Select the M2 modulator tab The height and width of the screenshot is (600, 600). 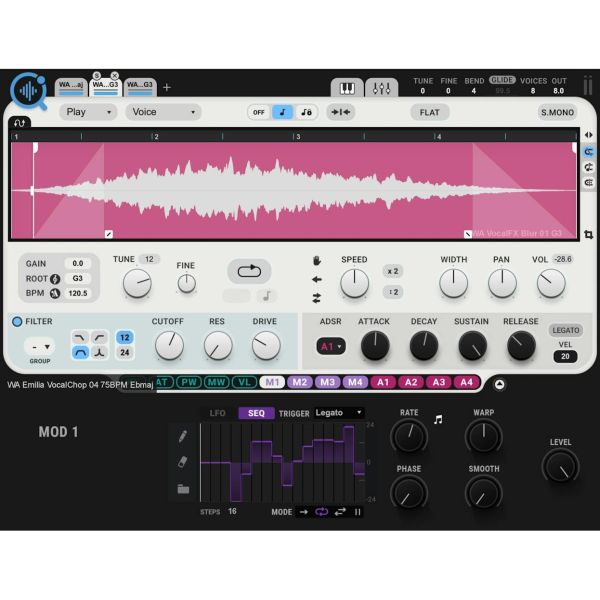click(300, 382)
